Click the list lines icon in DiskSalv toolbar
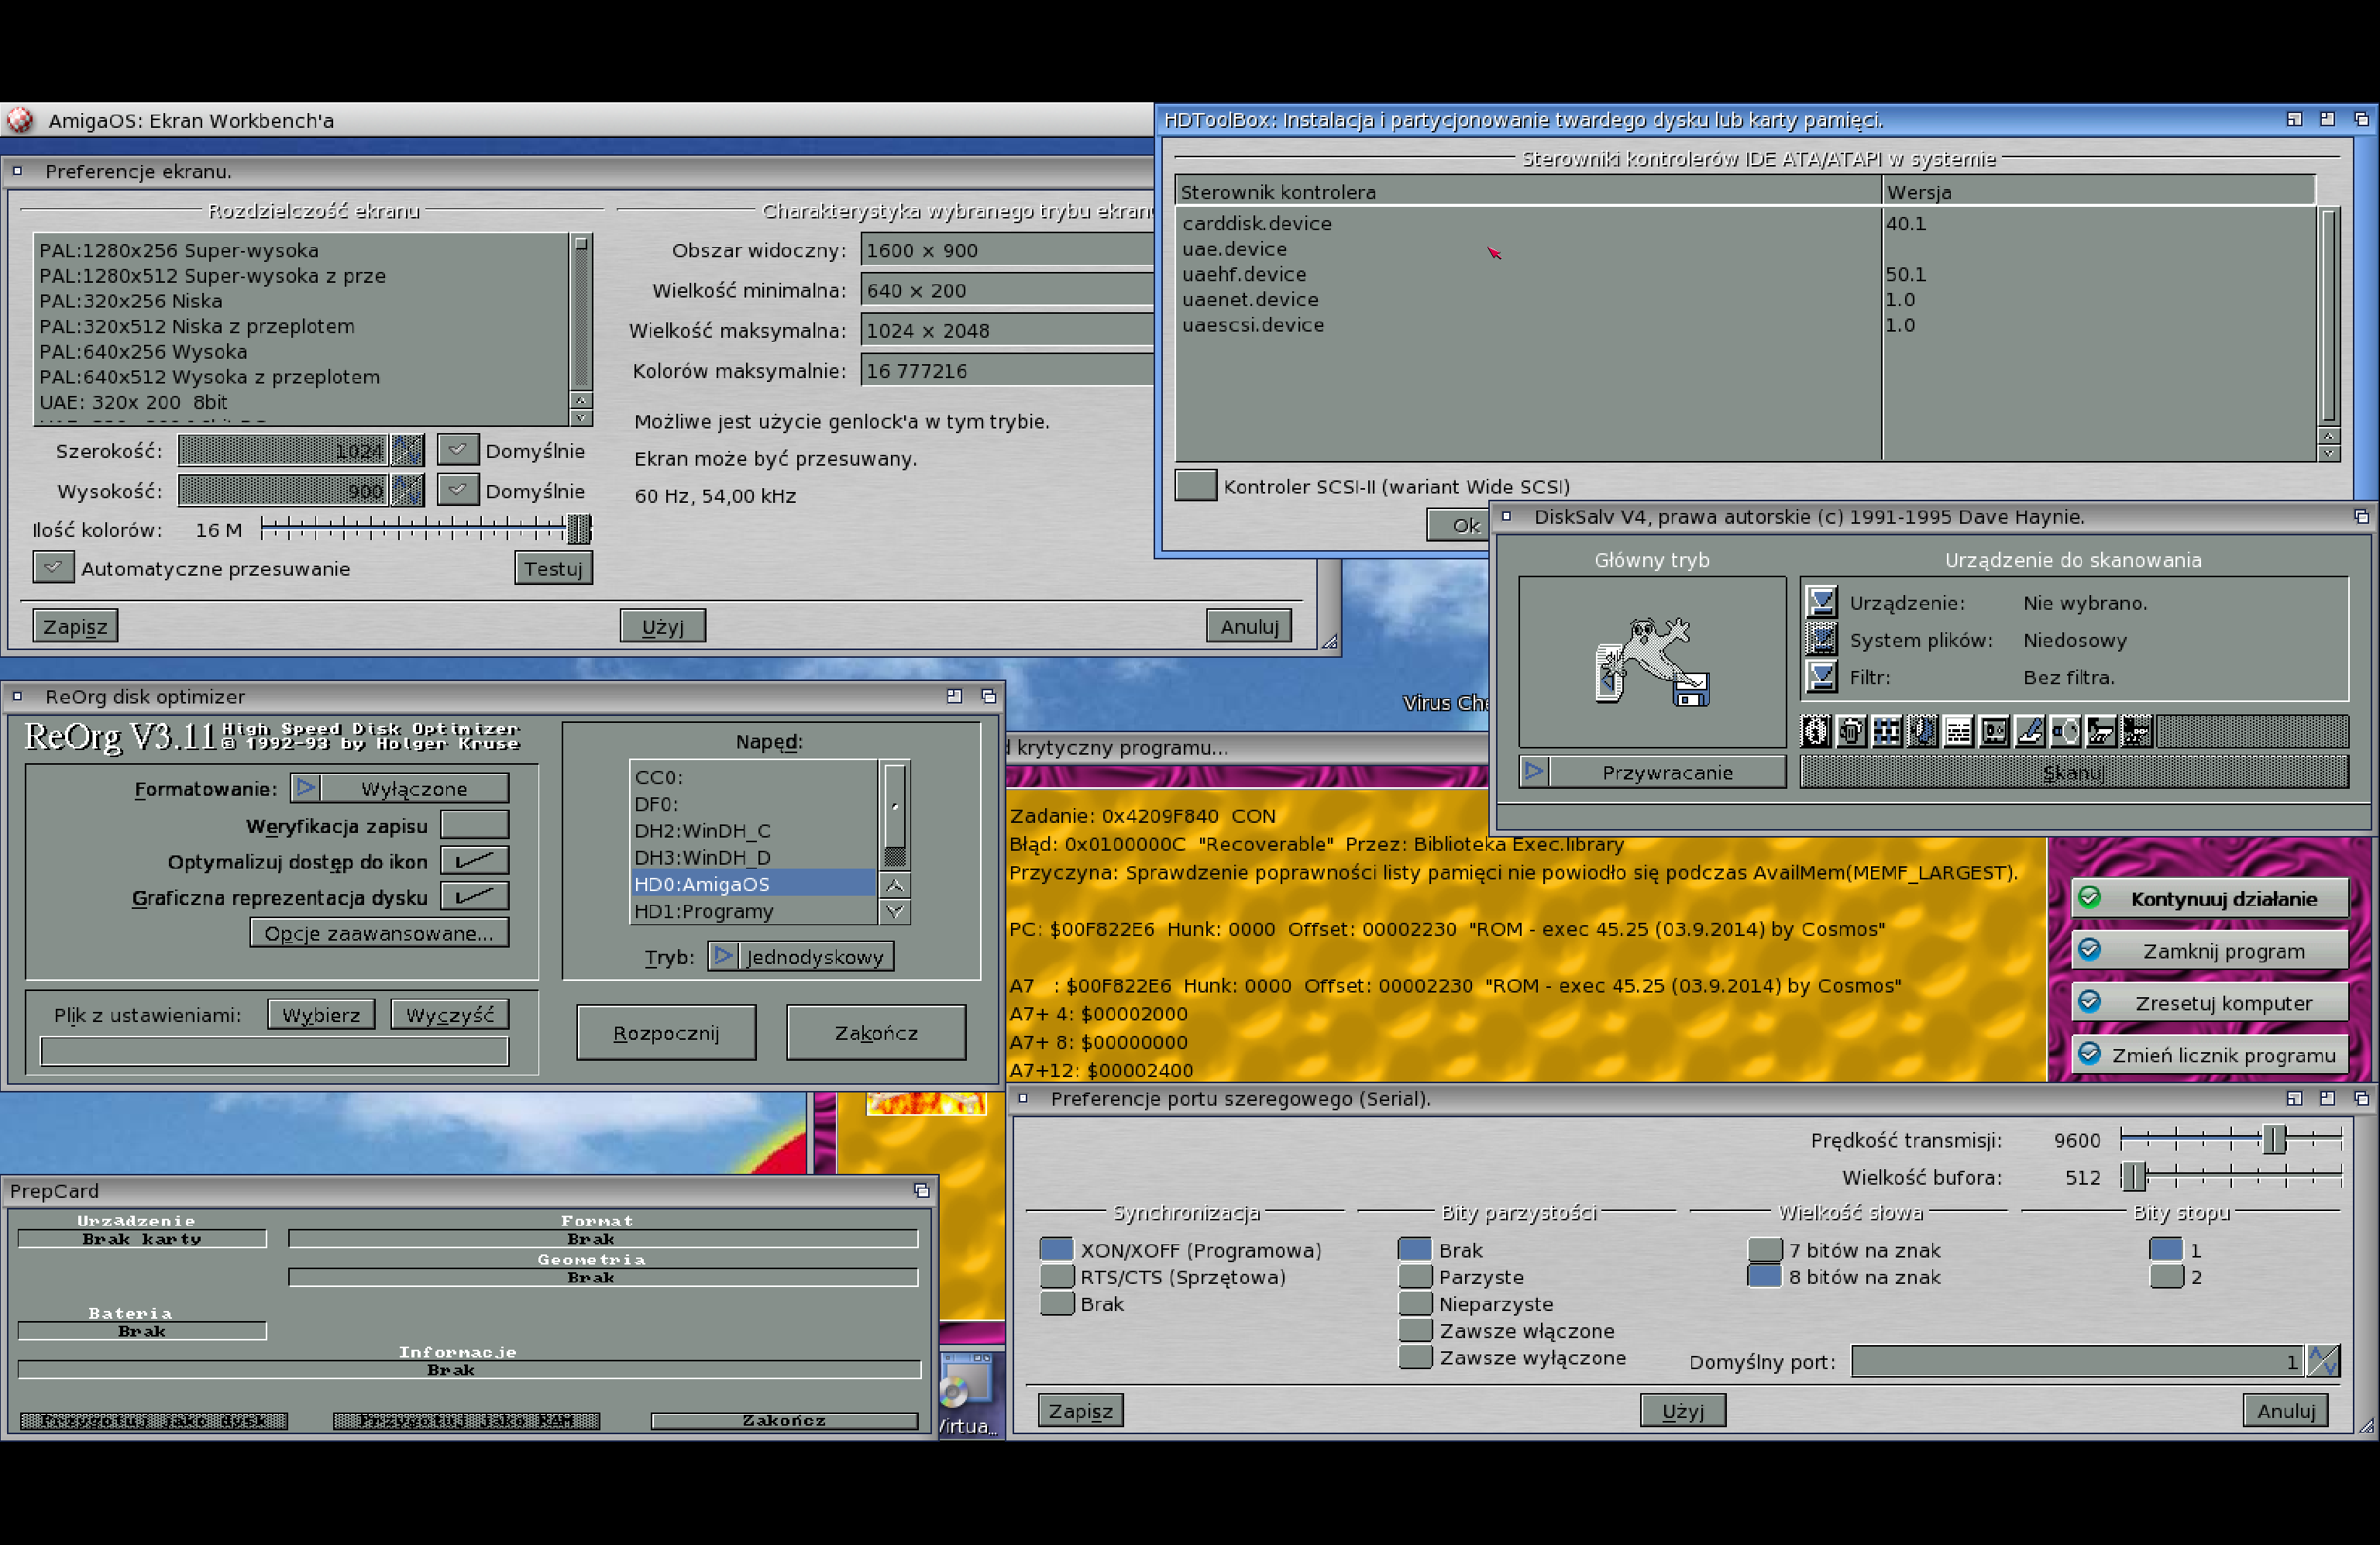 coord(1958,732)
